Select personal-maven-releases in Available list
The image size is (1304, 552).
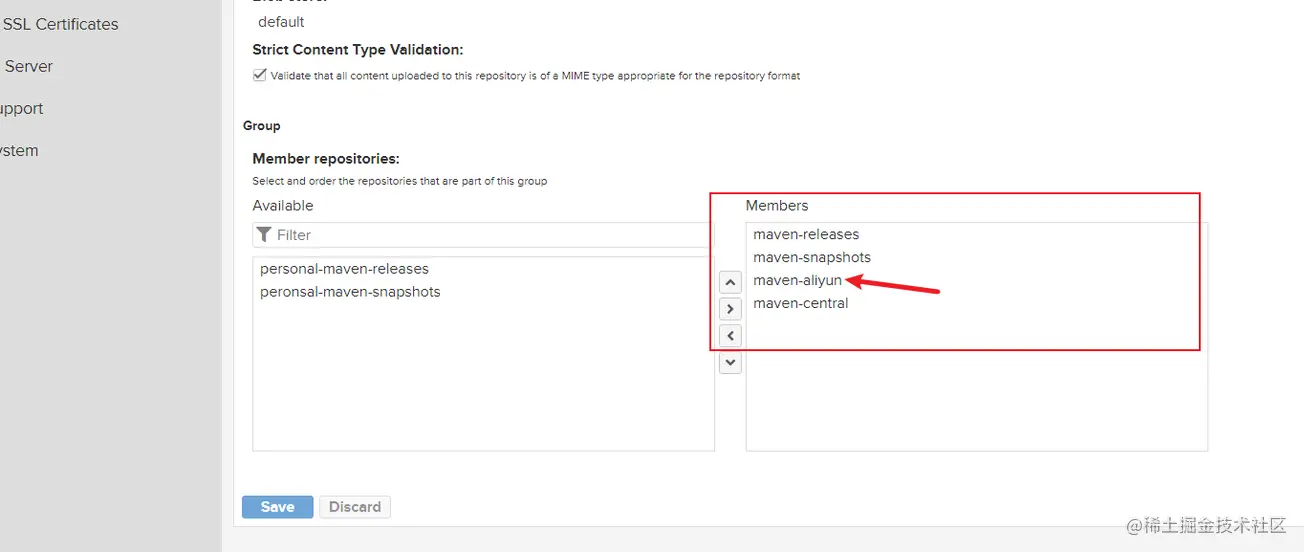(x=344, y=269)
